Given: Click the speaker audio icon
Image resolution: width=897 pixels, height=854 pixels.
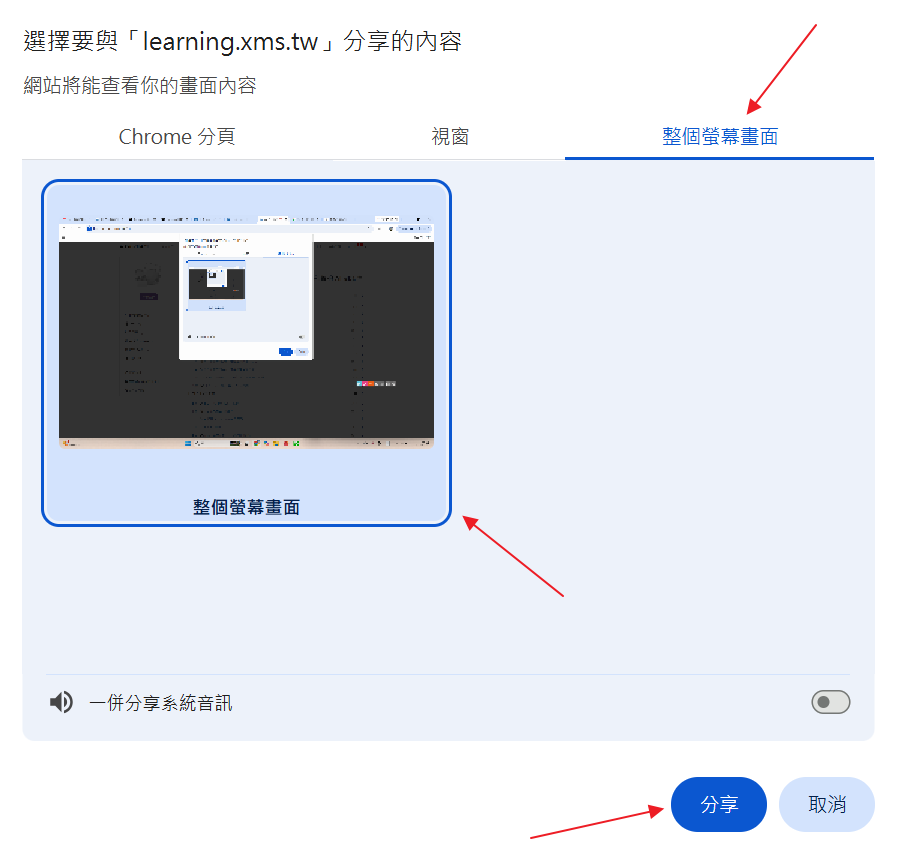Looking at the screenshot, I should click(61, 702).
